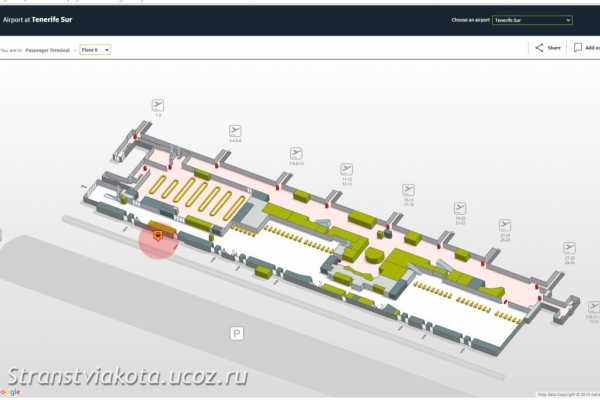Select the sixth gate airplane icon from left
Screen dimensions: 600x400
460,208
